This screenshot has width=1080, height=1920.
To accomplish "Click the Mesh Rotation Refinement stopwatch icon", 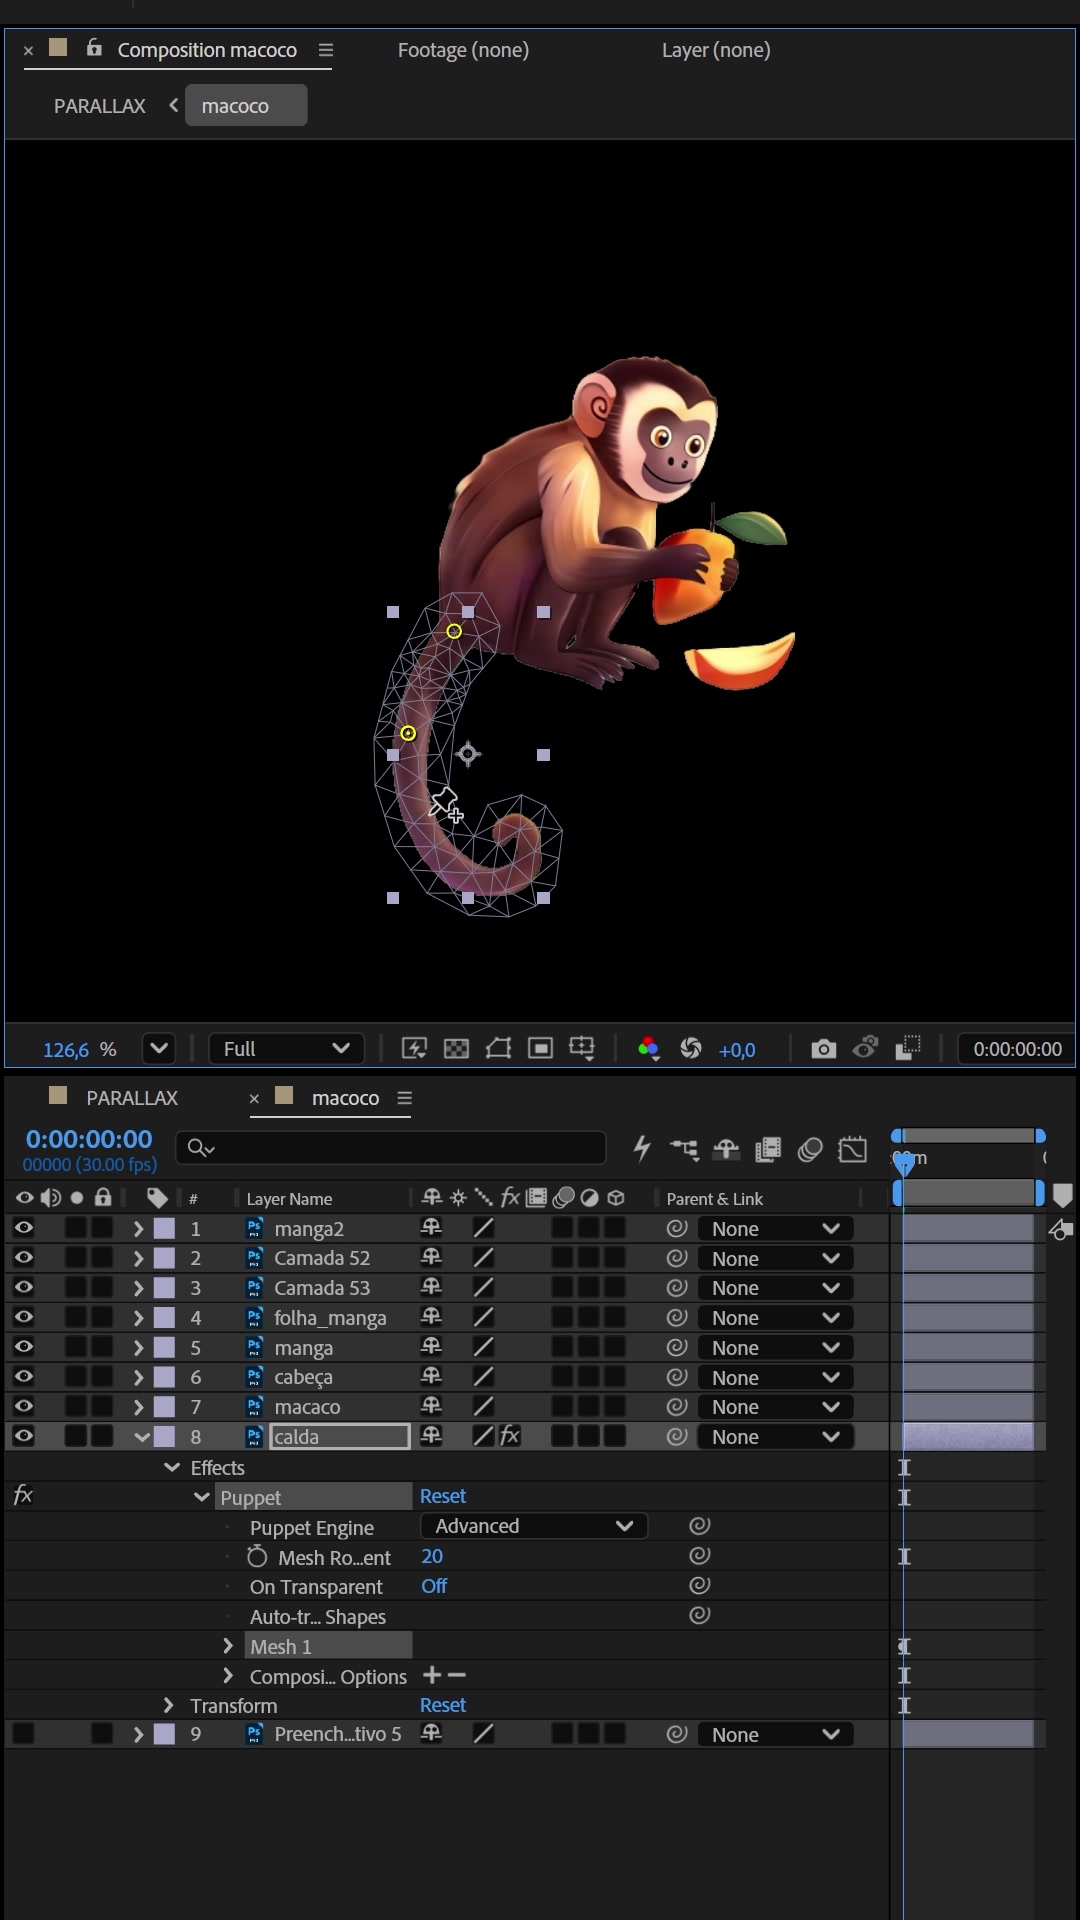I will pos(257,1556).
